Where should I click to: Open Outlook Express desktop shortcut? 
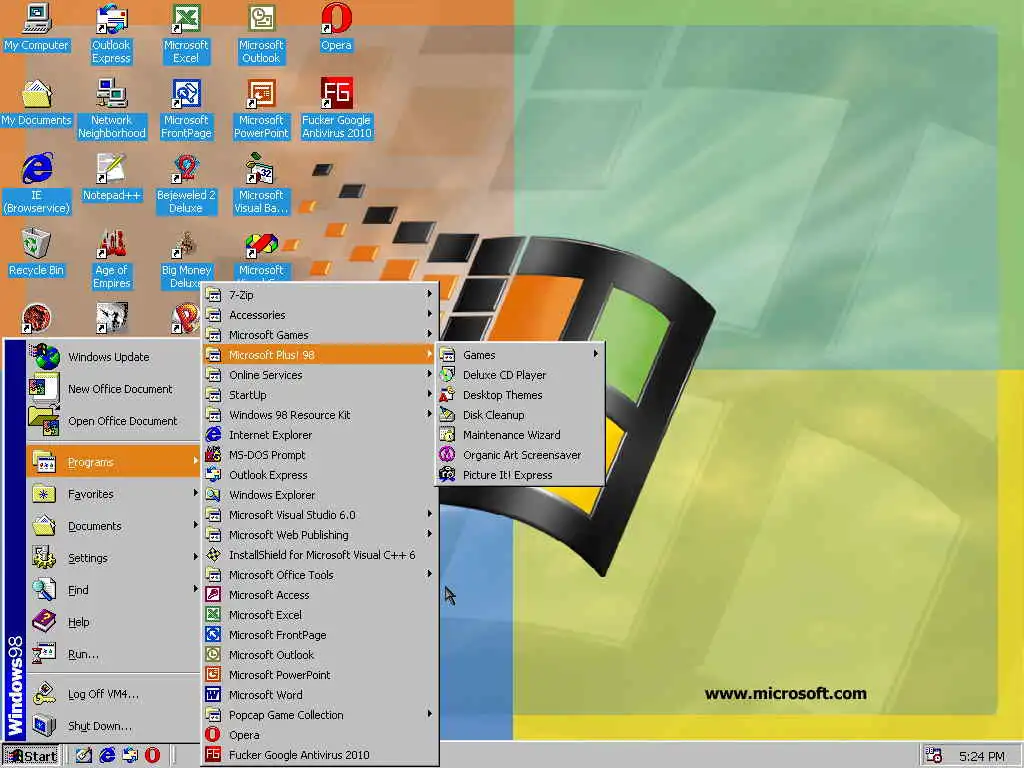click(x=111, y=34)
